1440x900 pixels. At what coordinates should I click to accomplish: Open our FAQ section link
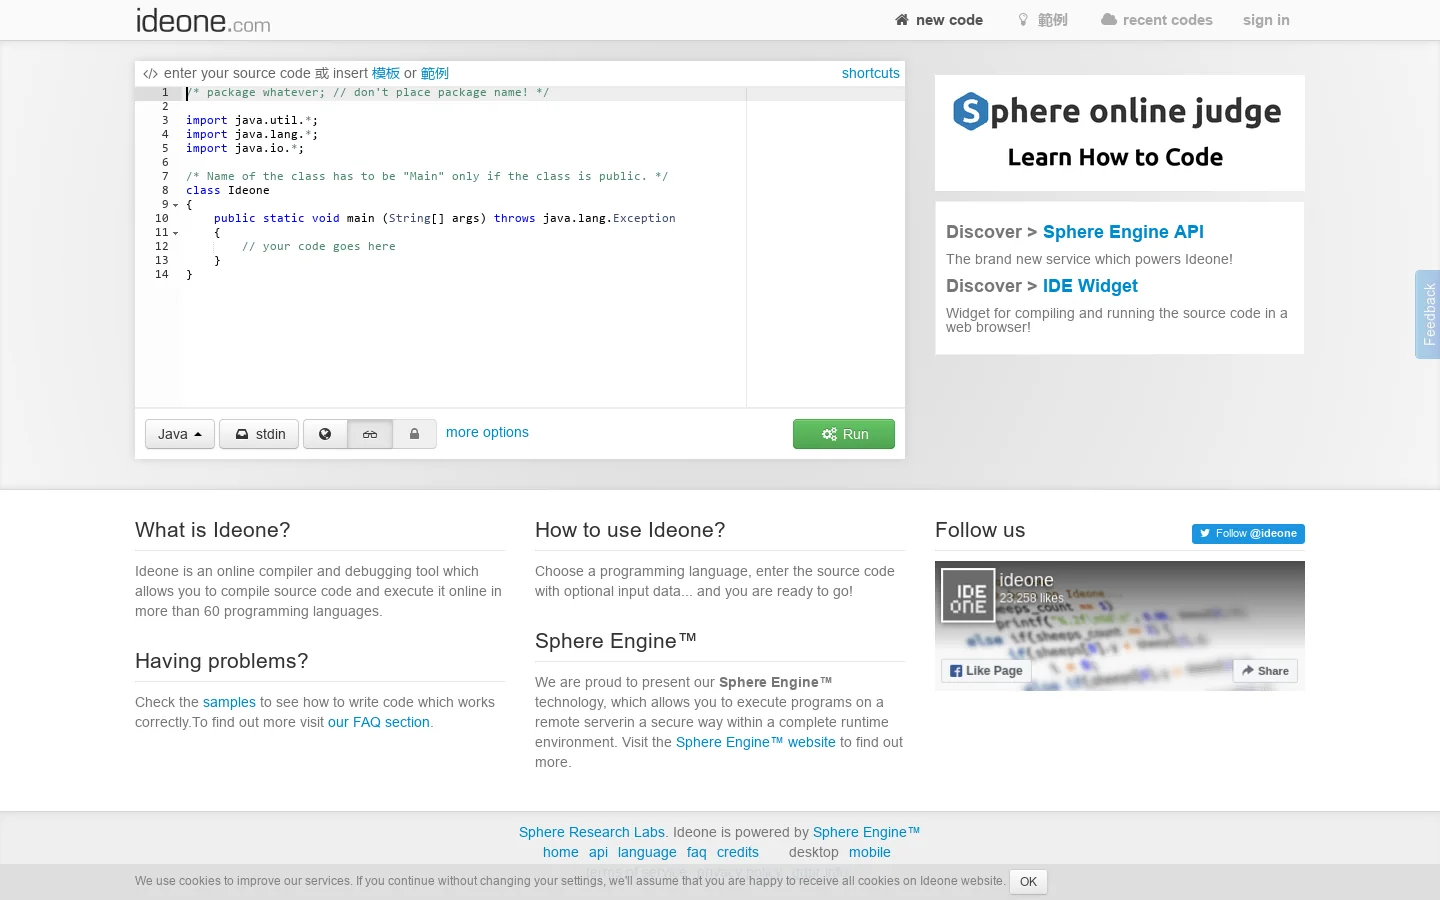click(x=379, y=722)
